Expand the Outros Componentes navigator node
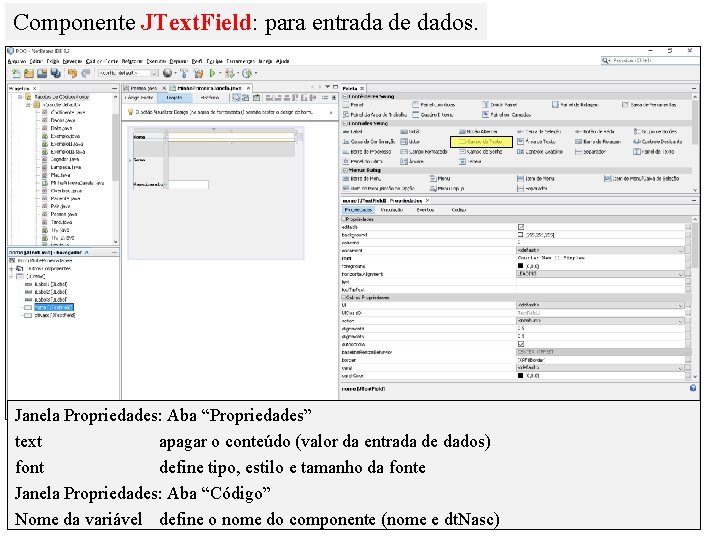The width and height of the screenshot is (720, 540). tap(11, 269)
